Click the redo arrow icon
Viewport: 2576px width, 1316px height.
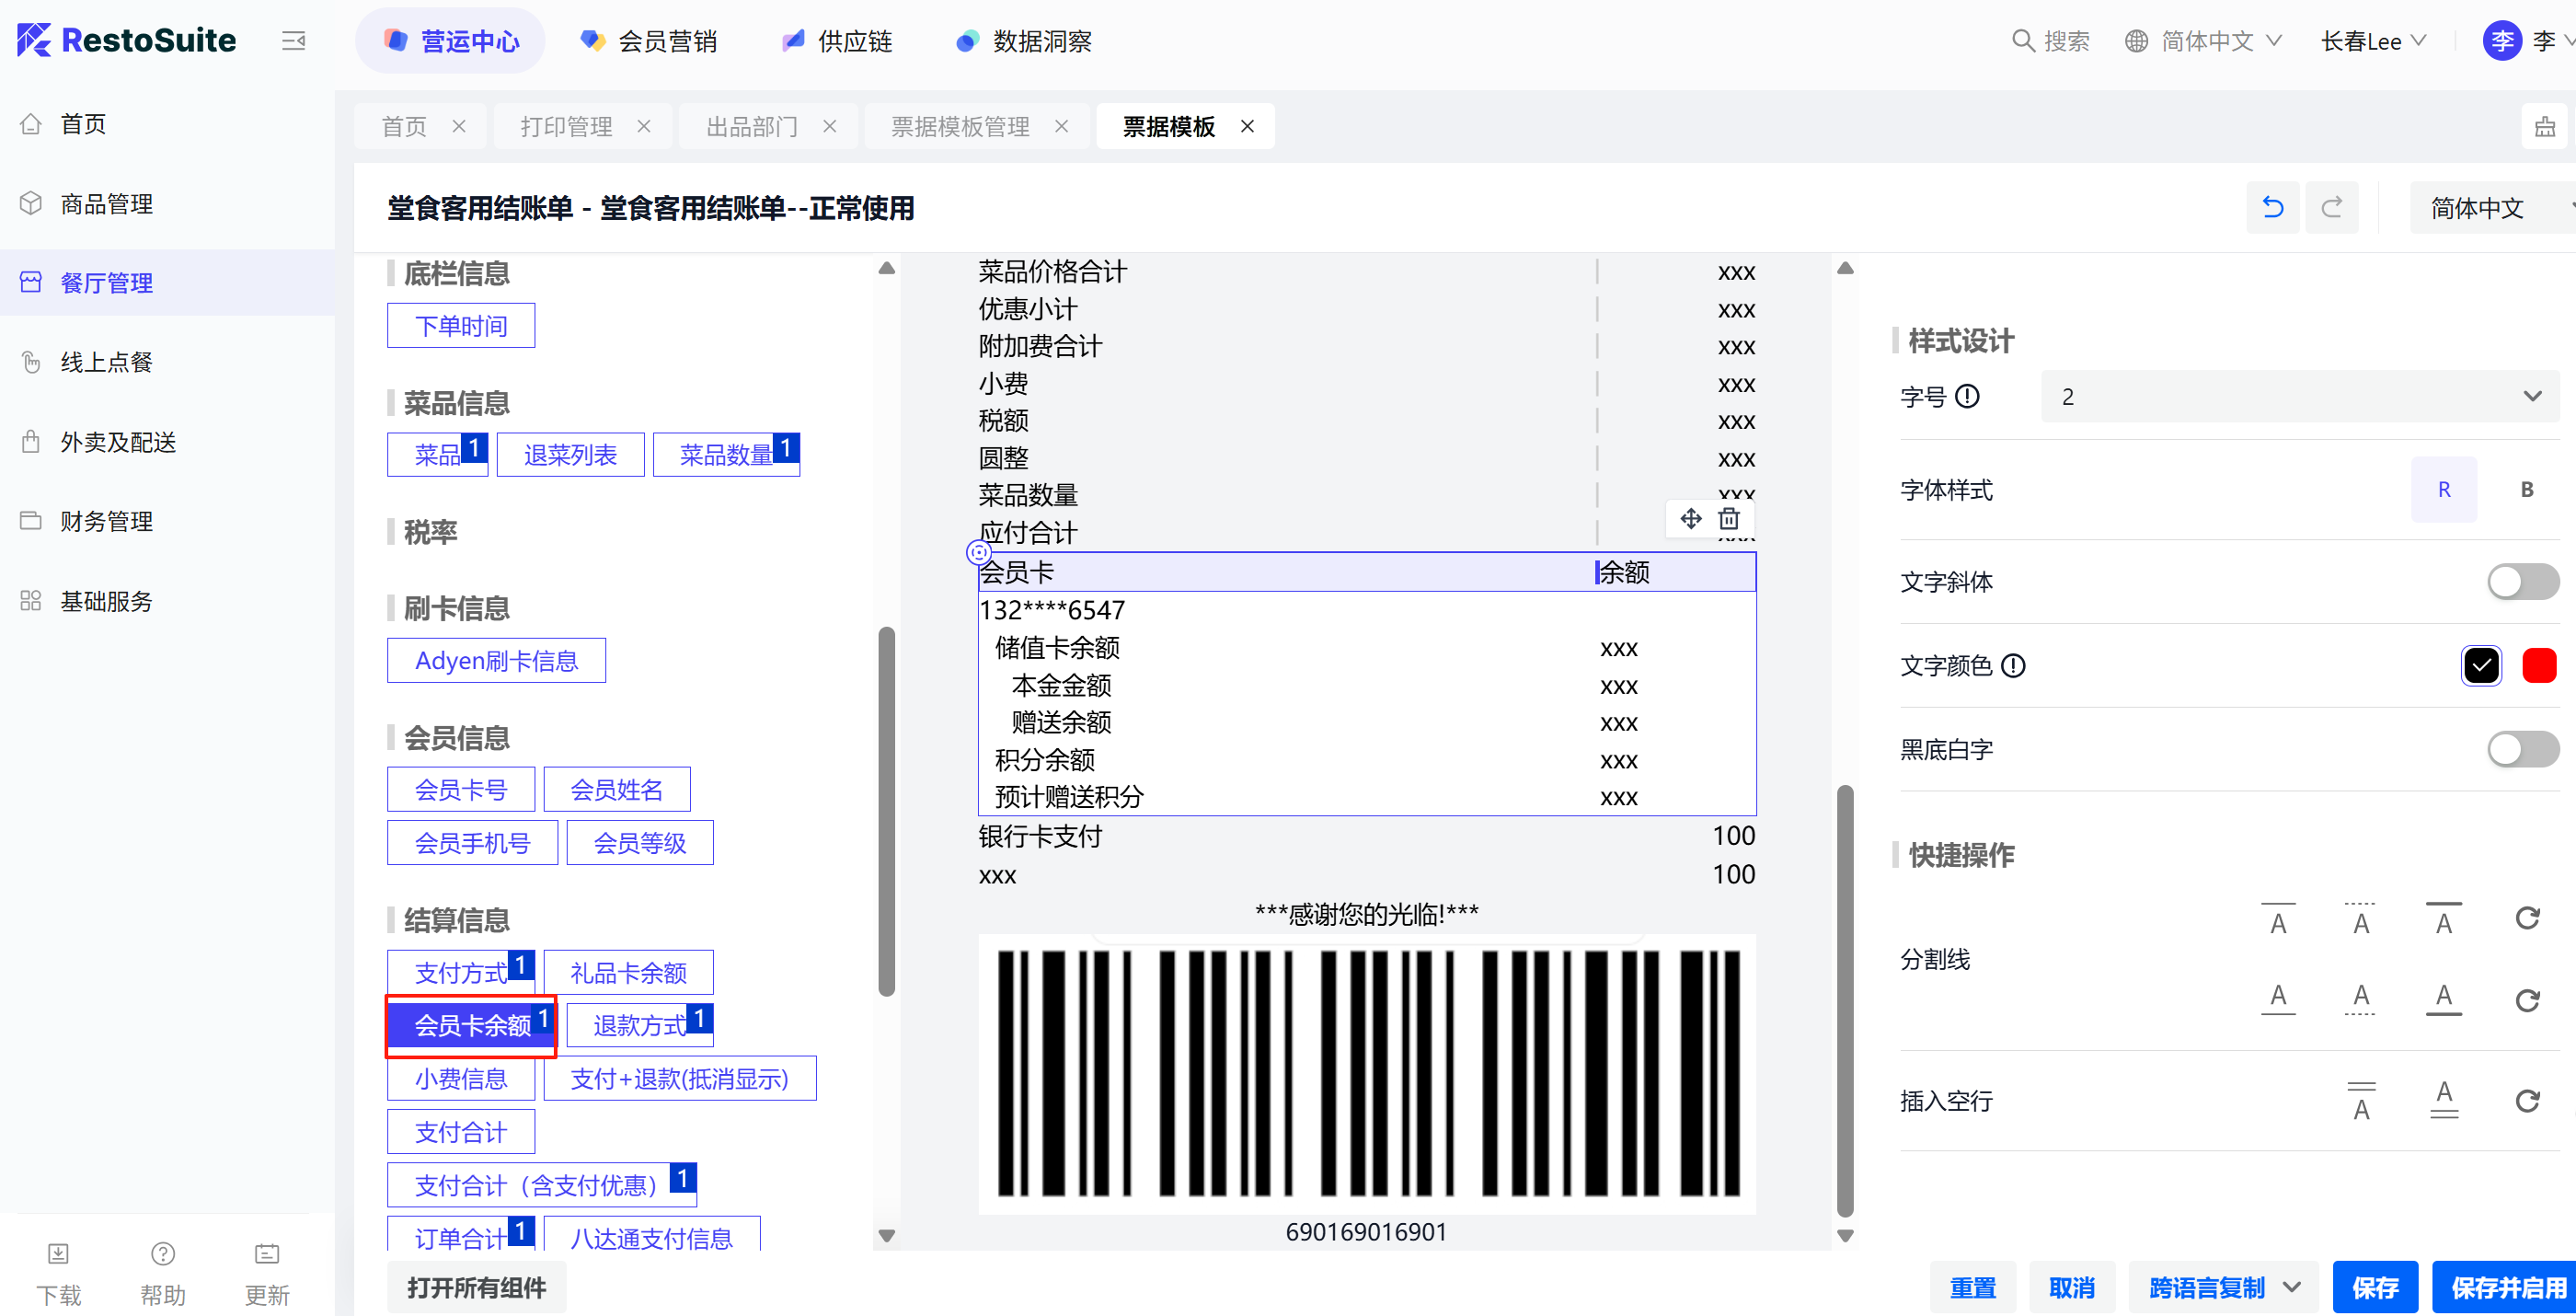(2331, 207)
